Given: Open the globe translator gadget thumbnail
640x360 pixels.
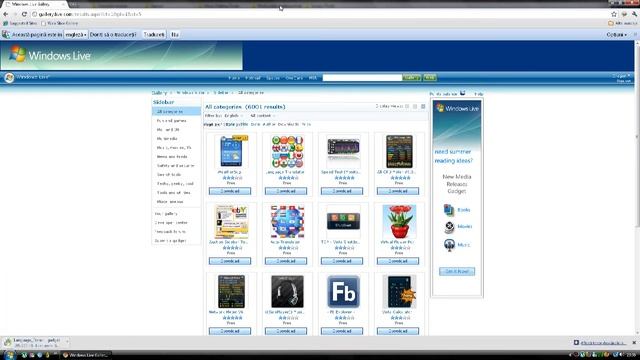Looking at the screenshot, I should [287, 222].
